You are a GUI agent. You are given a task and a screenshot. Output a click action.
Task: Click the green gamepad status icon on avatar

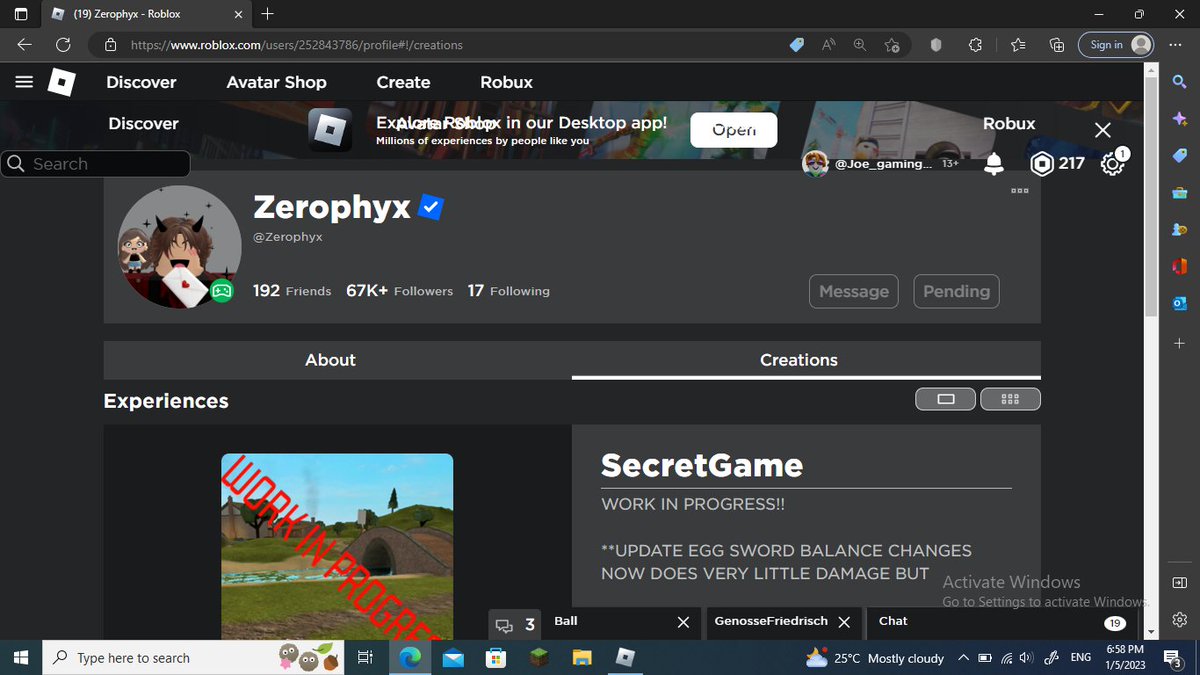(222, 290)
